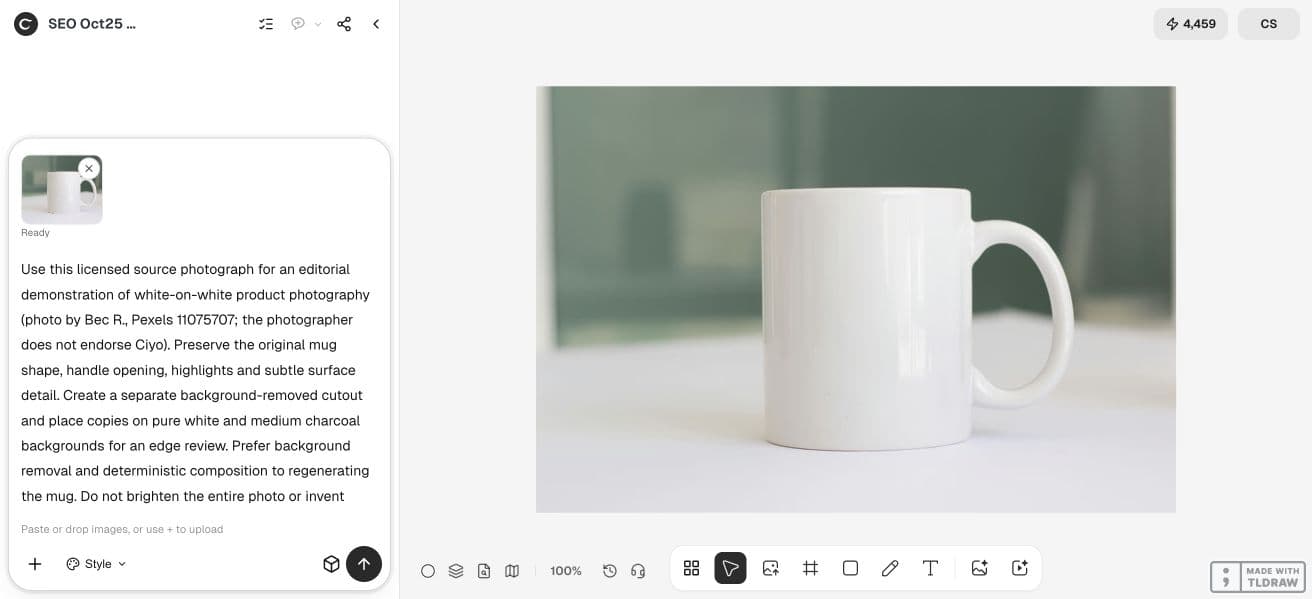The height and width of the screenshot is (599, 1312).
Task: Click the 4,459 credits button
Action: [1190, 24]
